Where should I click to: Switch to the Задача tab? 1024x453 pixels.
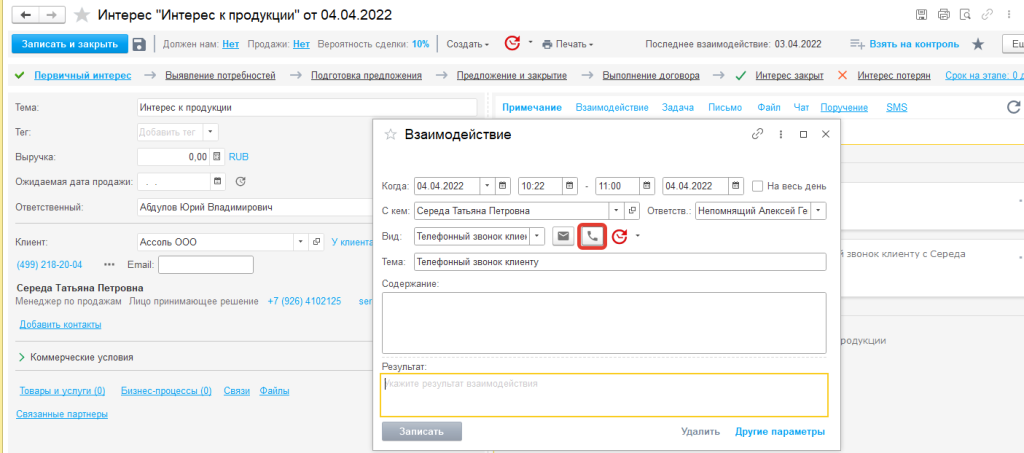pyautogui.click(x=678, y=107)
